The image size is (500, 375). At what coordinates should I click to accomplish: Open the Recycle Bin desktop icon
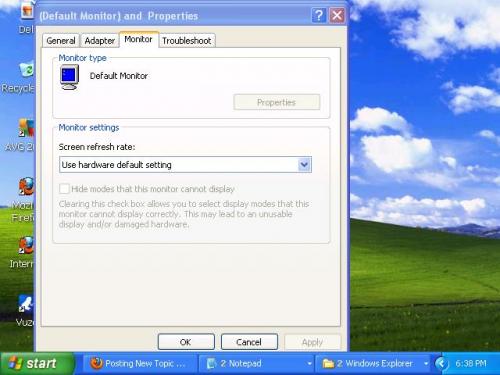[26, 69]
